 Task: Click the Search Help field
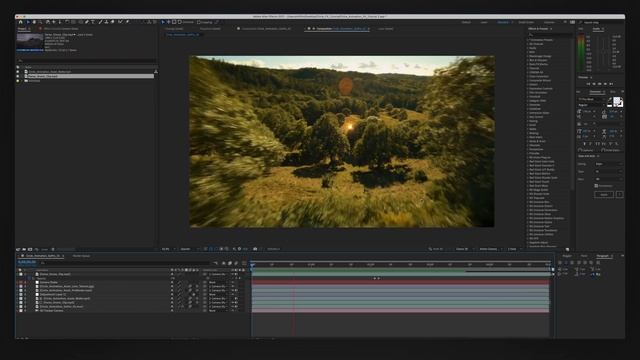[601, 22]
